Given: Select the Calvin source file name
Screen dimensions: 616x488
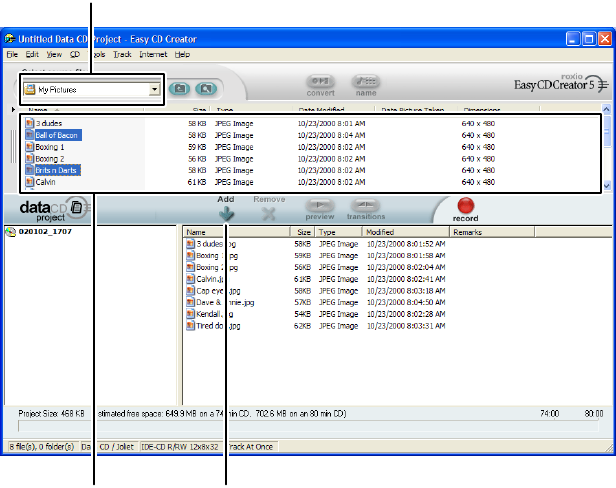Looking at the screenshot, I should click(46, 182).
